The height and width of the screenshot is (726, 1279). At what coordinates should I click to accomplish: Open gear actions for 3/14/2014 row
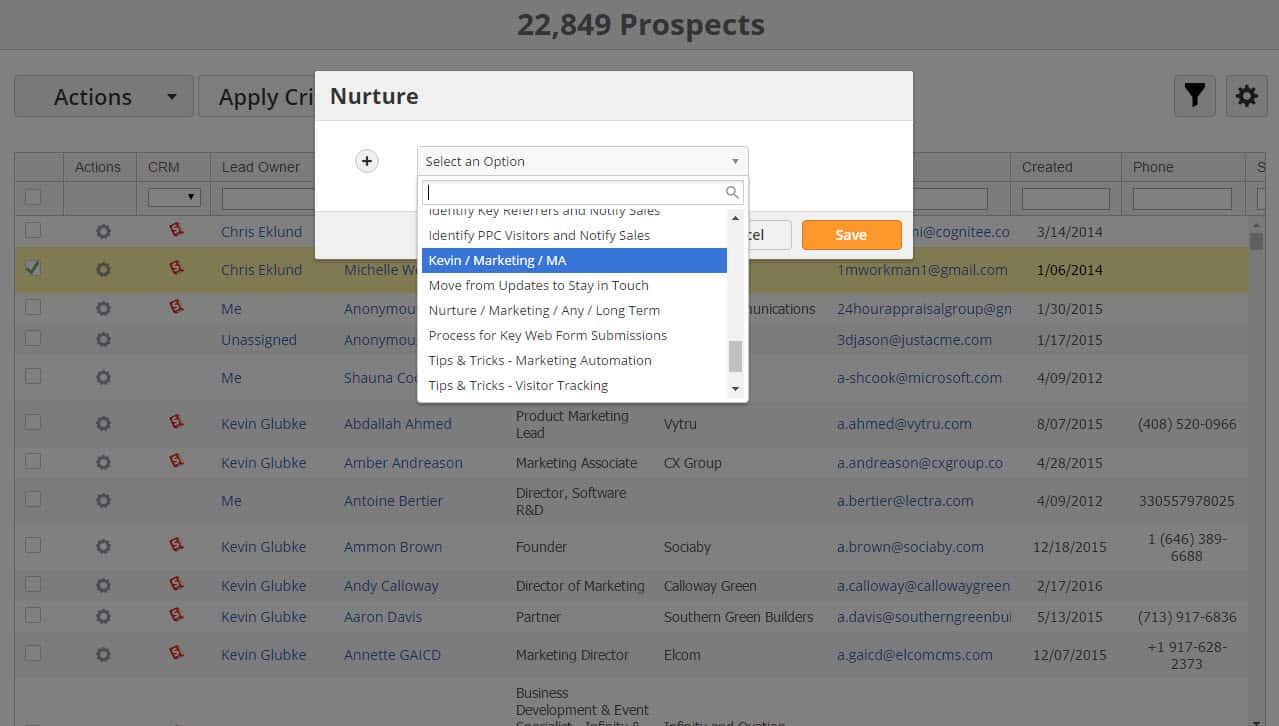click(103, 232)
